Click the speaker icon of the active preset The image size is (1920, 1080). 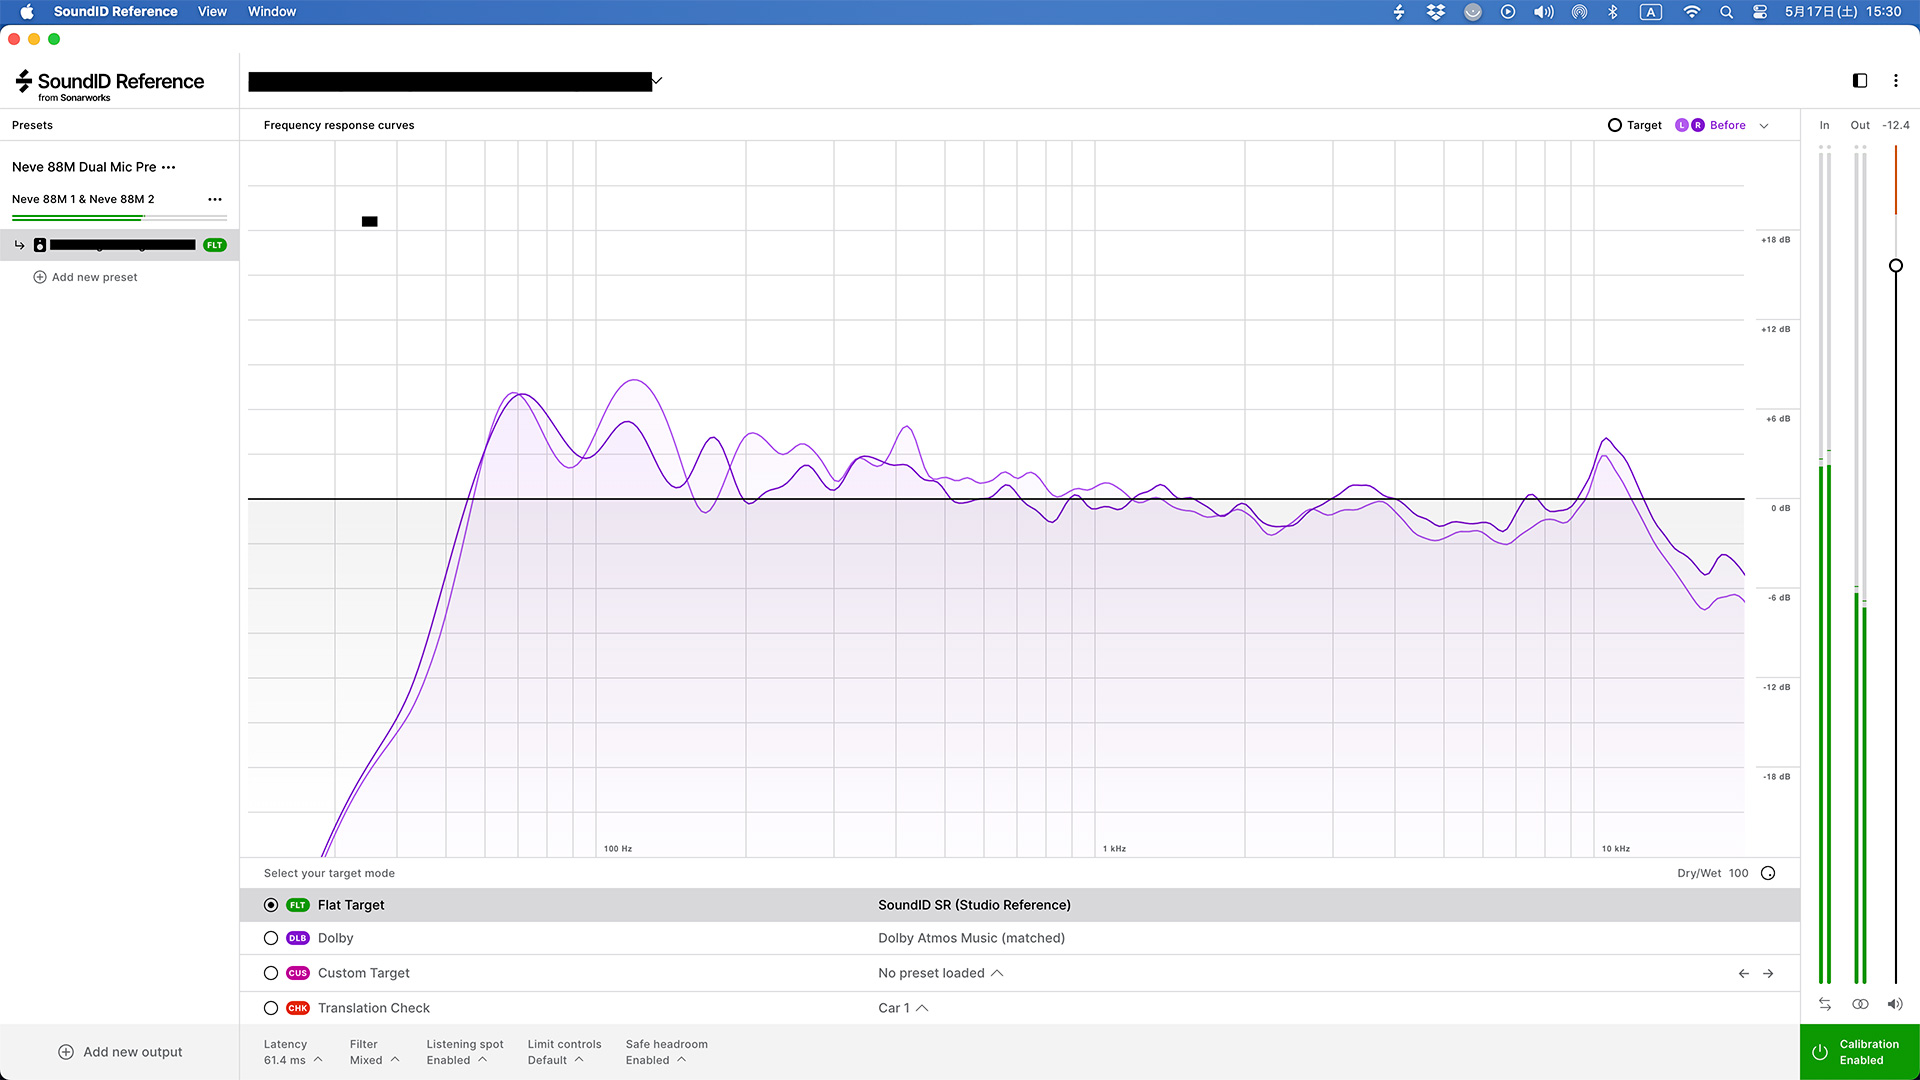tap(40, 245)
